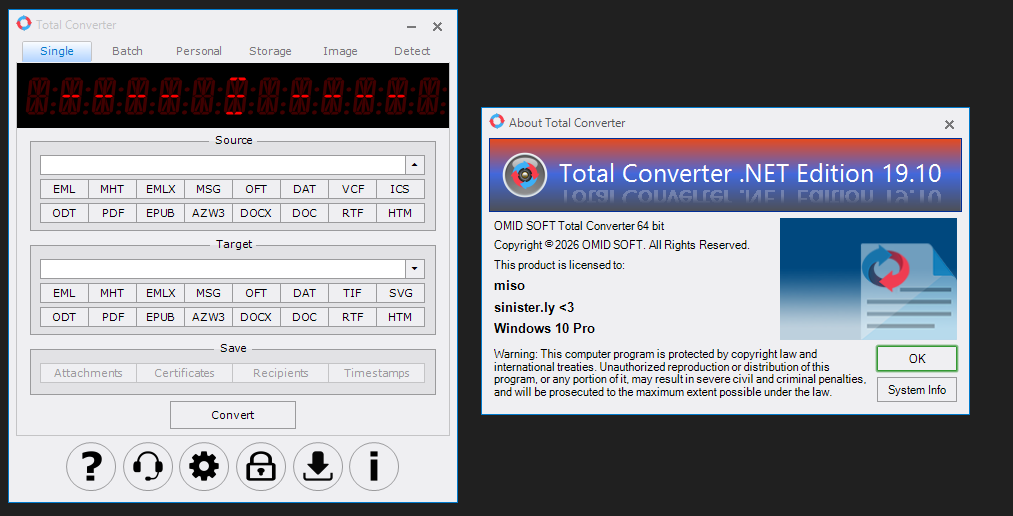1013x516 pixels.
Task: Pick EMLX as Target format
Action: pyautogui.click(x=160, y=293)
